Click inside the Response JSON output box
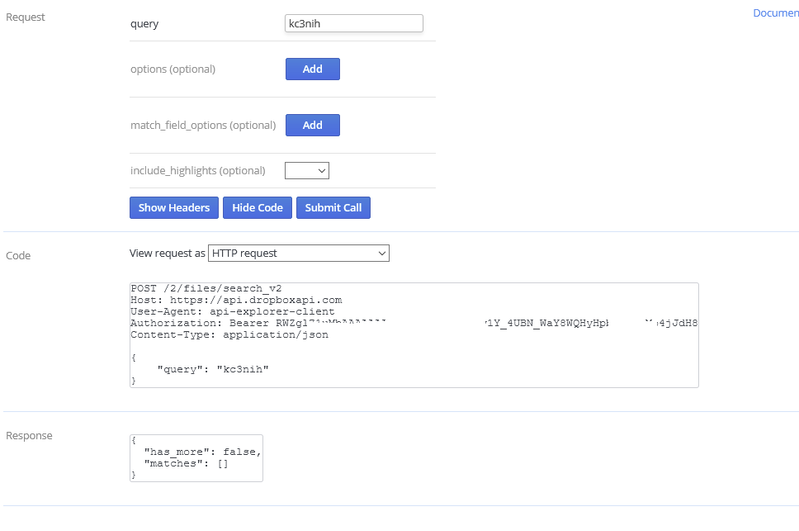Image resolution: width=799 pixels, height=531 pixels. (x=196, y=458)
